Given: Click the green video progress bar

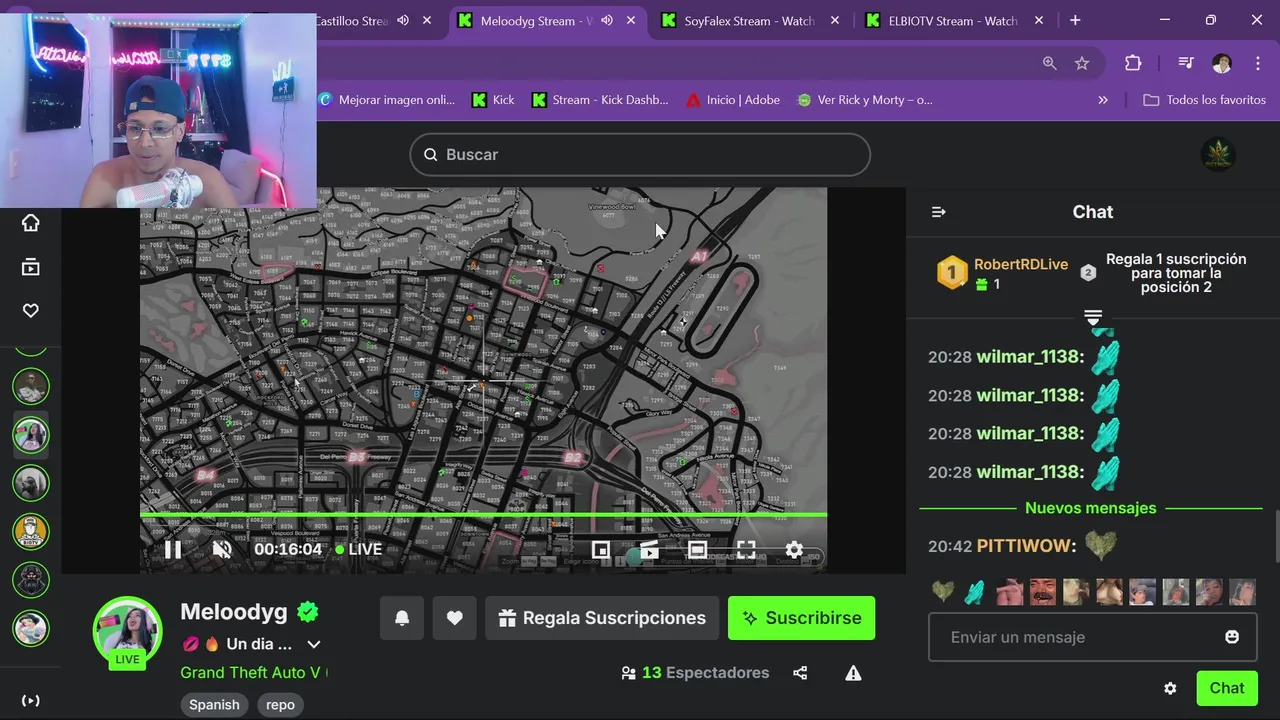Looking at the screenshot, I should [x=483, y=515].
